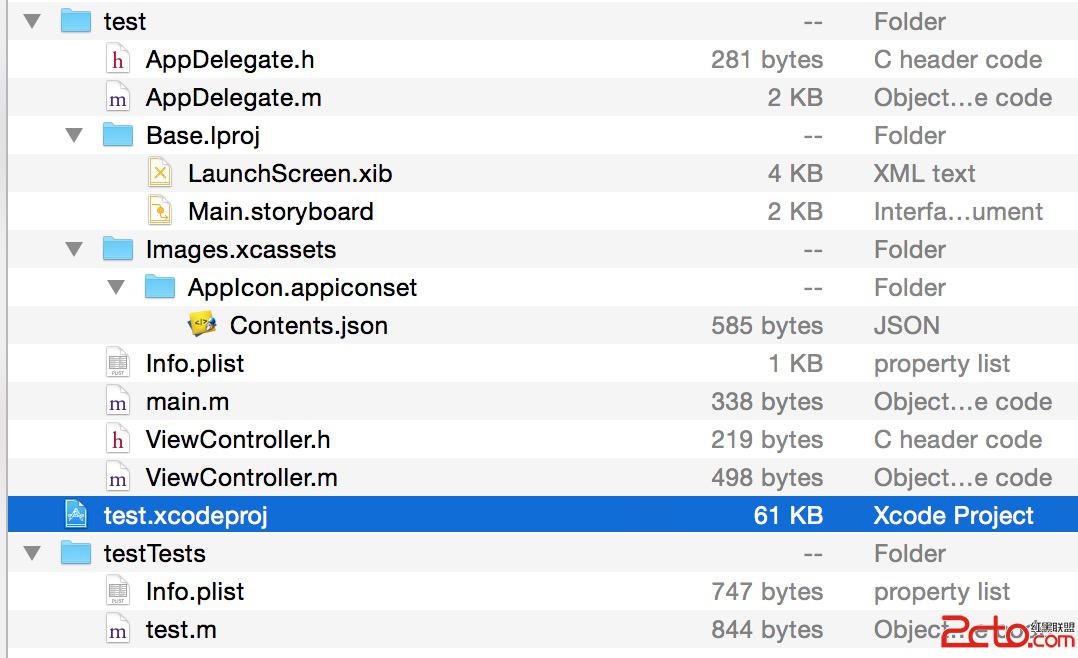This screenshot has height=658, width=1078.
Task: Click the Xcode Project kind label
Action: coord(953,516)
